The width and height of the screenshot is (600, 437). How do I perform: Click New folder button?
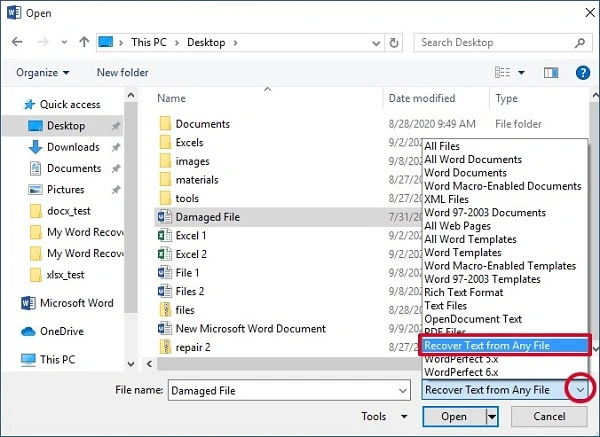122,72
